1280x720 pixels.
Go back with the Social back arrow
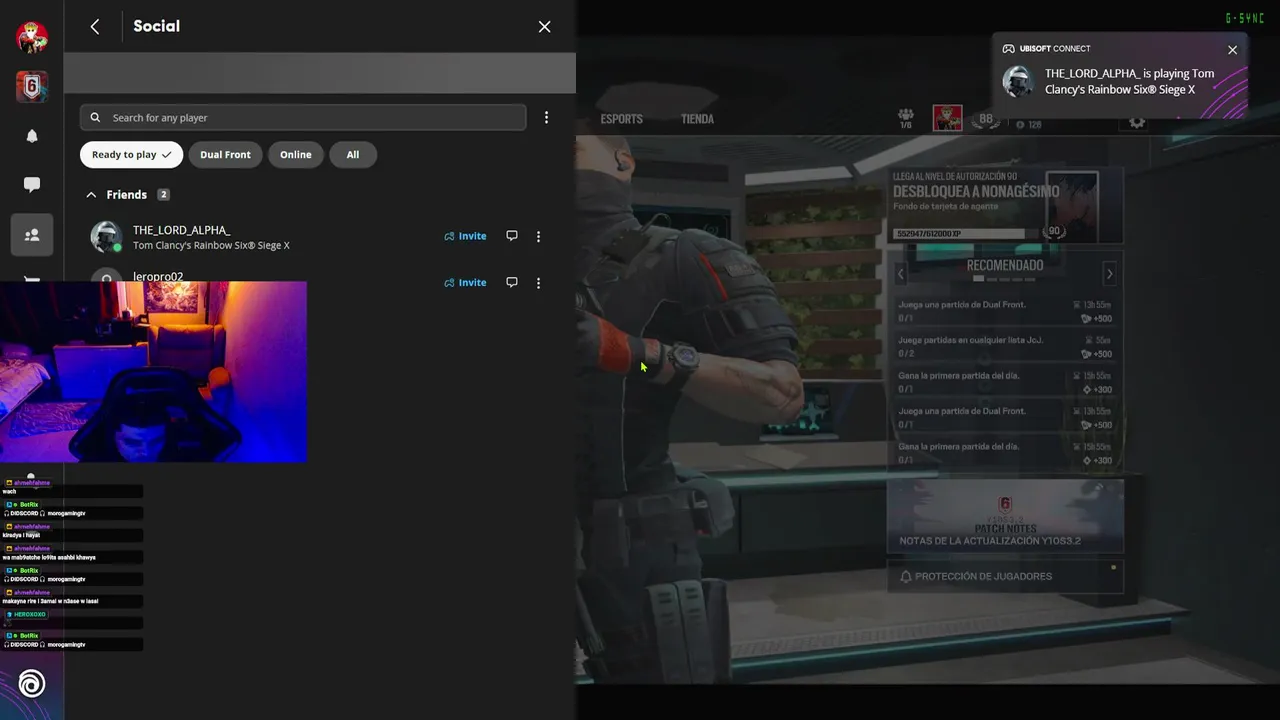pos(95,27)
